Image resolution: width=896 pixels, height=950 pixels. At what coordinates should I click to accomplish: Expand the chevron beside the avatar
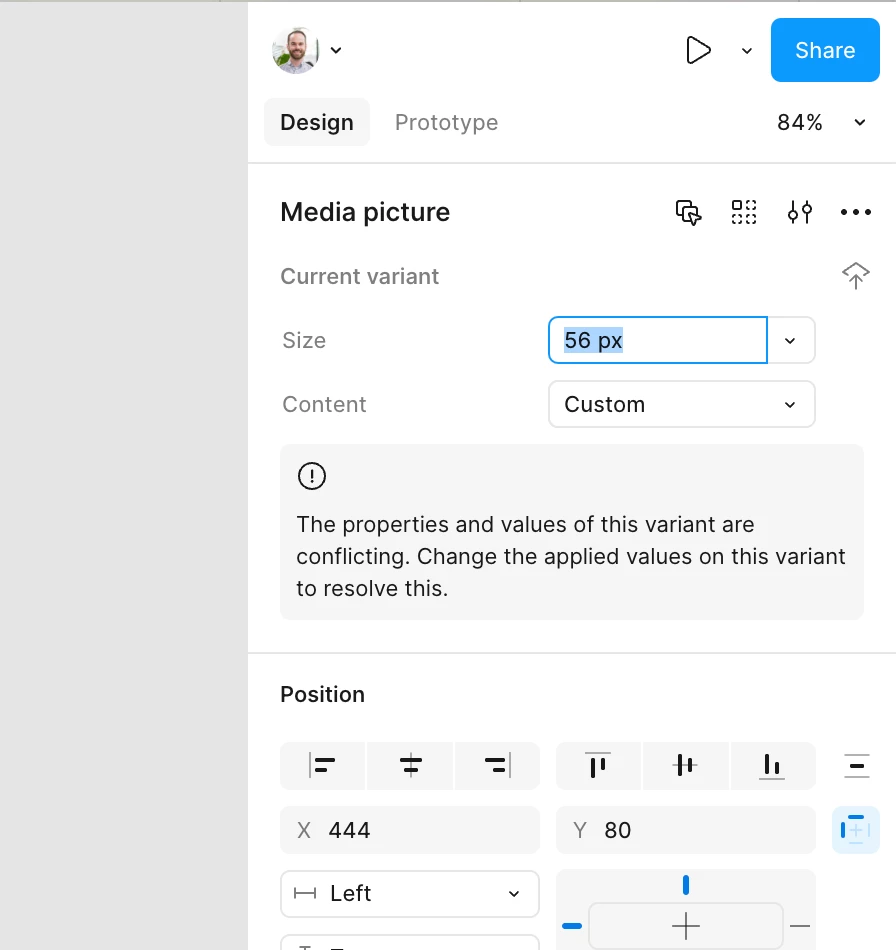(x=336, y=50)
